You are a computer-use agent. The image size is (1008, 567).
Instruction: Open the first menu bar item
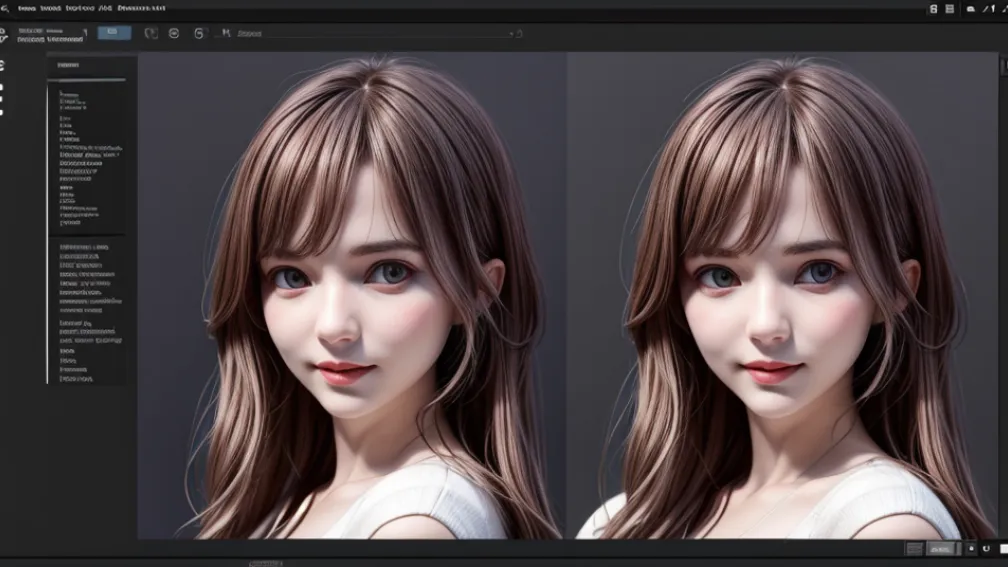(x=26, y=8)
